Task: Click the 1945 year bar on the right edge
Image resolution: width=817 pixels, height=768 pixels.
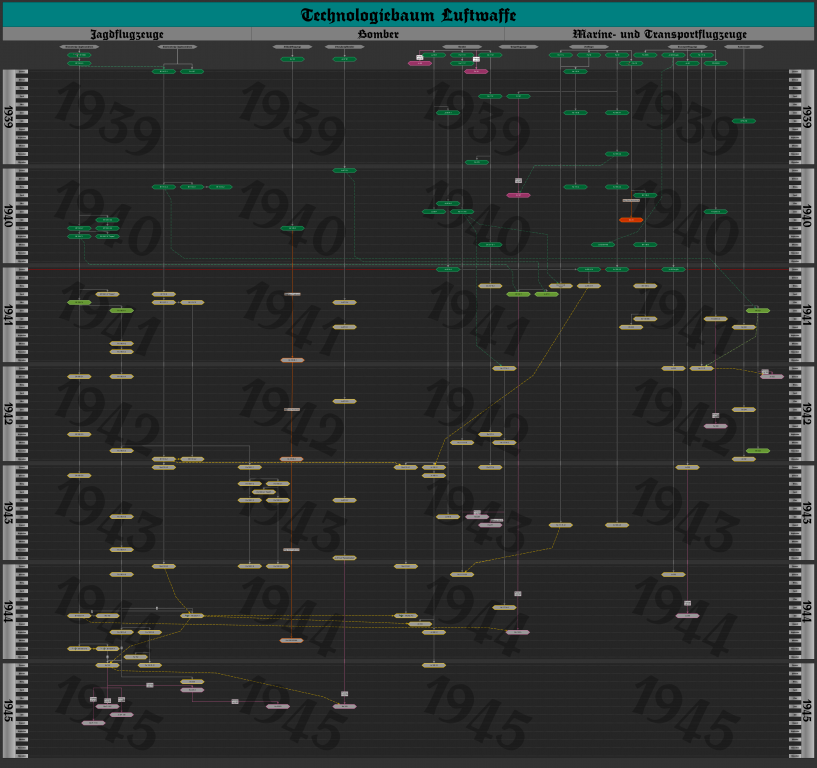Action: (x=807, y=711)
